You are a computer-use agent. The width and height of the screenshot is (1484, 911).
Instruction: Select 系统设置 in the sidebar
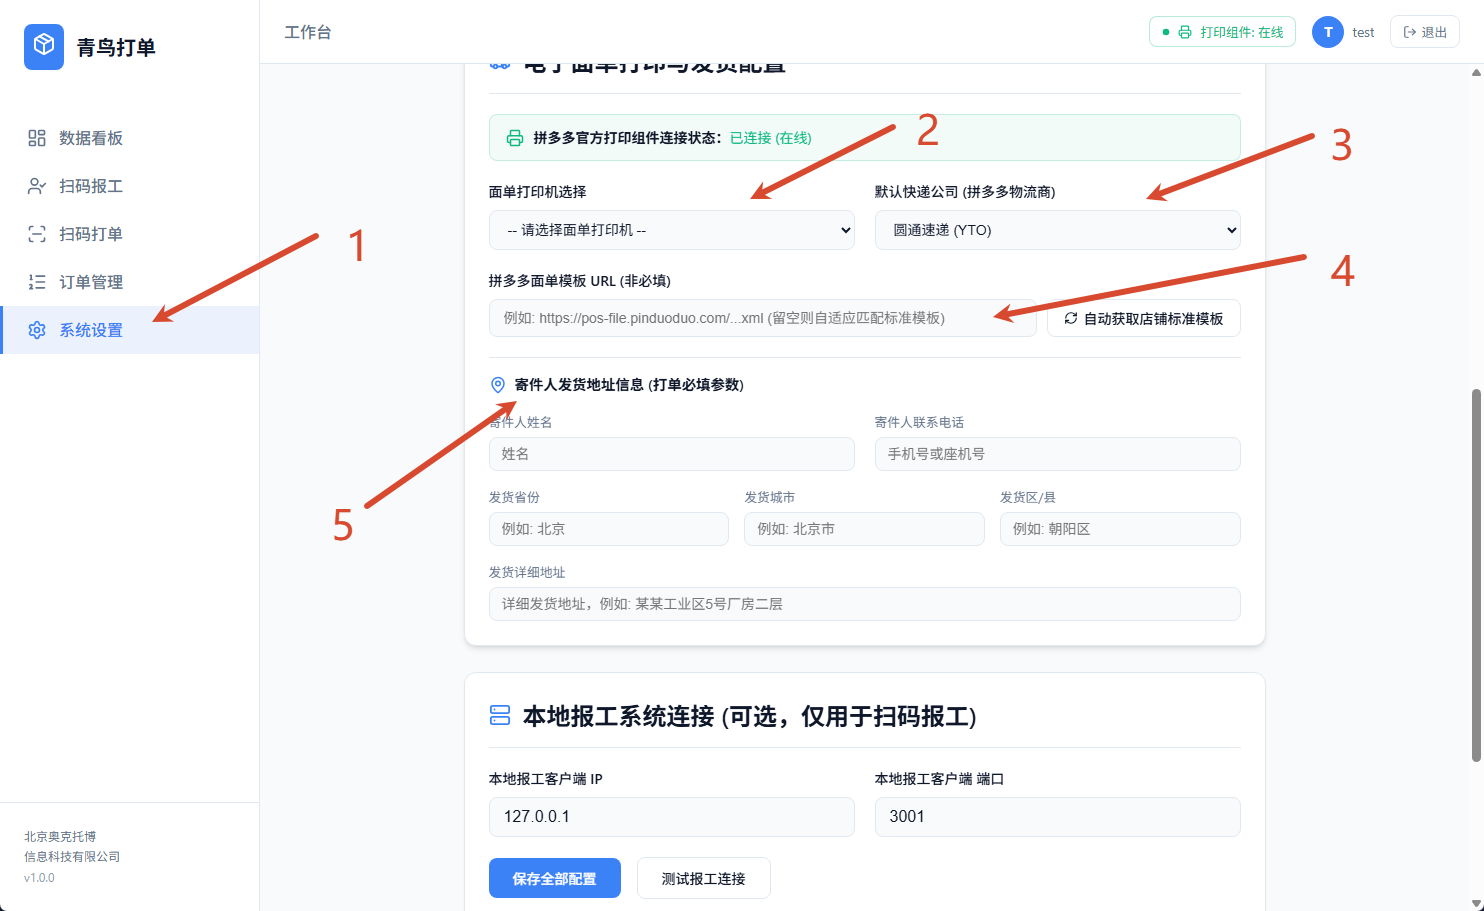pyautogui.click(x=130, y=330)
